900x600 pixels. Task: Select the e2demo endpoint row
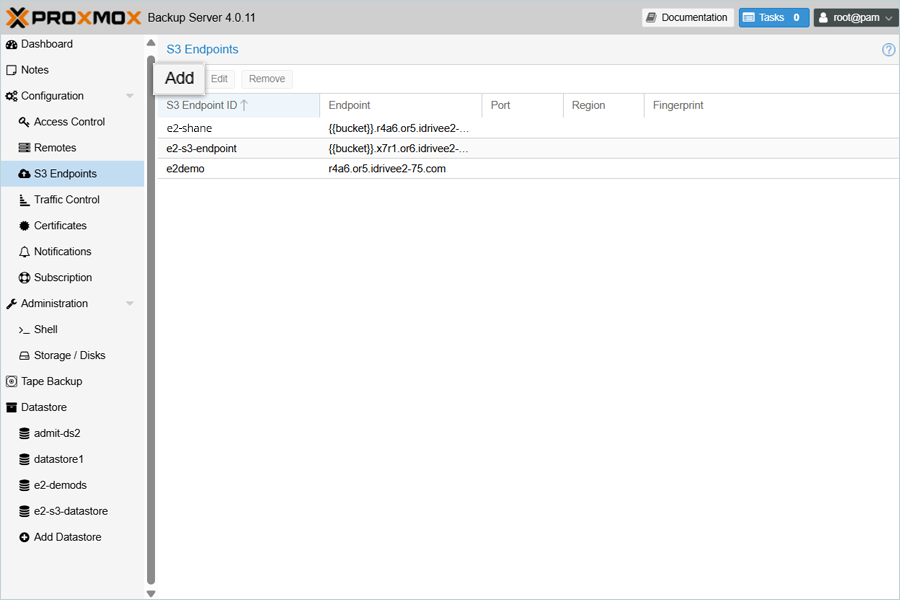[x=185, y=169]
